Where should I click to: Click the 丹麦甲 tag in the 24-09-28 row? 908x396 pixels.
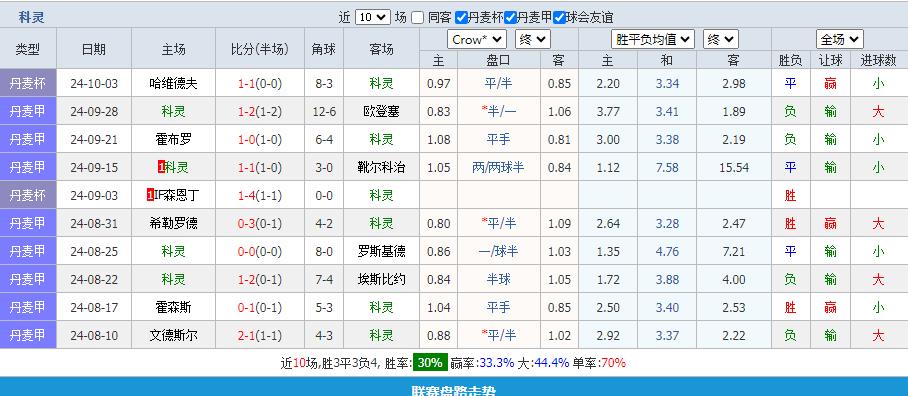[28, 111]
